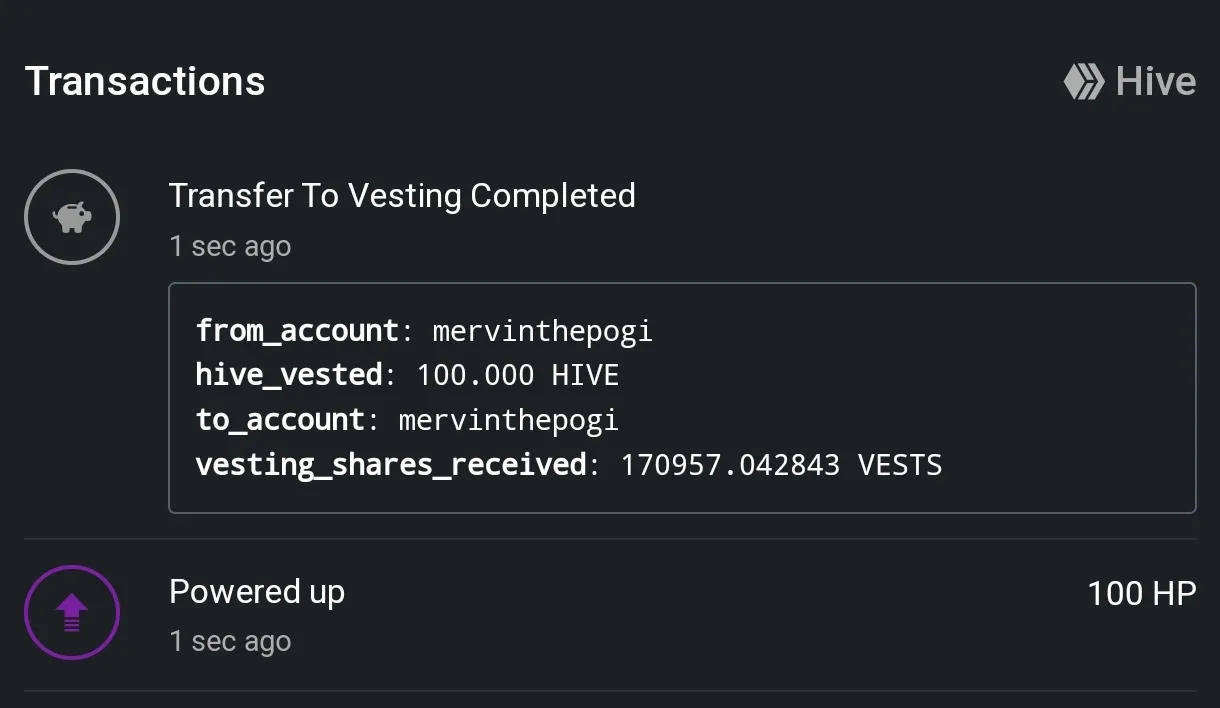Image resolution: width=1220 pixels, height=708 pixels.
Task: Click the from_account field label
Action: (x=298, y=330)
